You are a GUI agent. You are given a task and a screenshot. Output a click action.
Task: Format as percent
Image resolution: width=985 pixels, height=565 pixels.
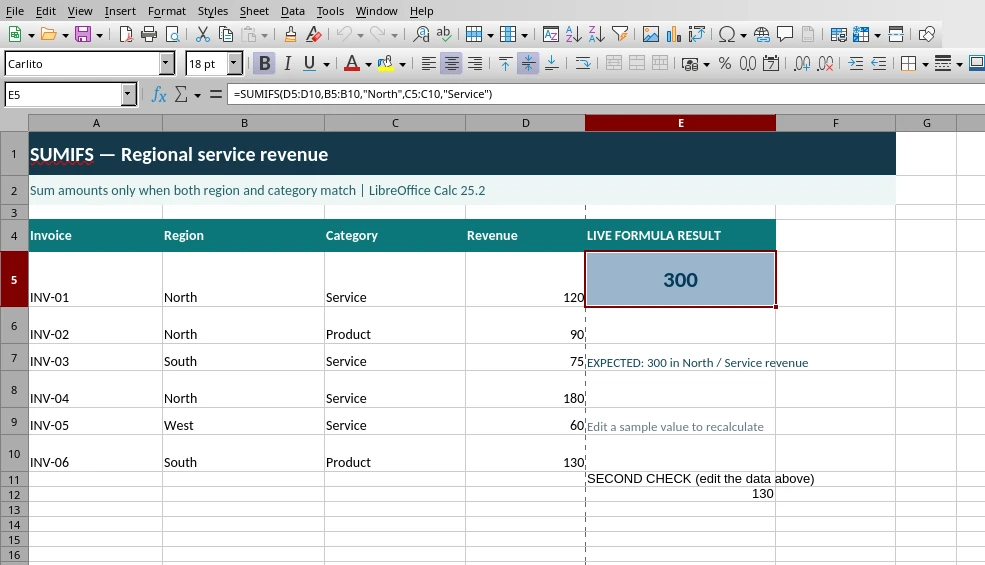coord(725,63)
